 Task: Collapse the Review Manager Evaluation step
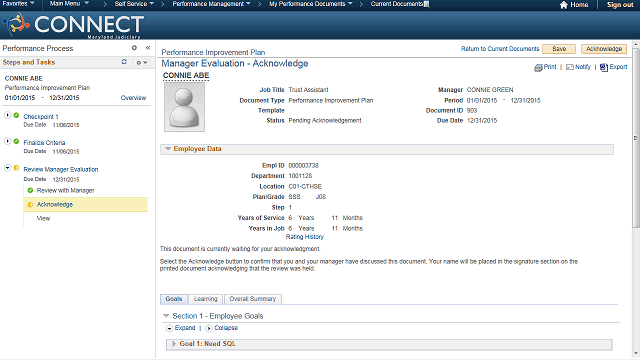[7, 168]
